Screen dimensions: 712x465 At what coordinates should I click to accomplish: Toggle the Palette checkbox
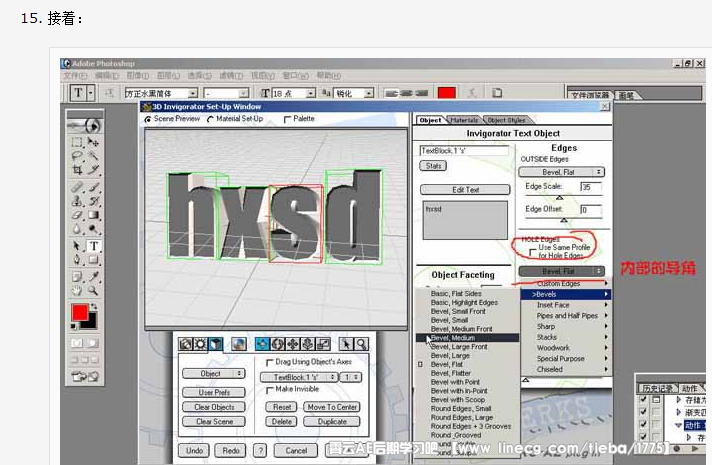pos(287,119)
